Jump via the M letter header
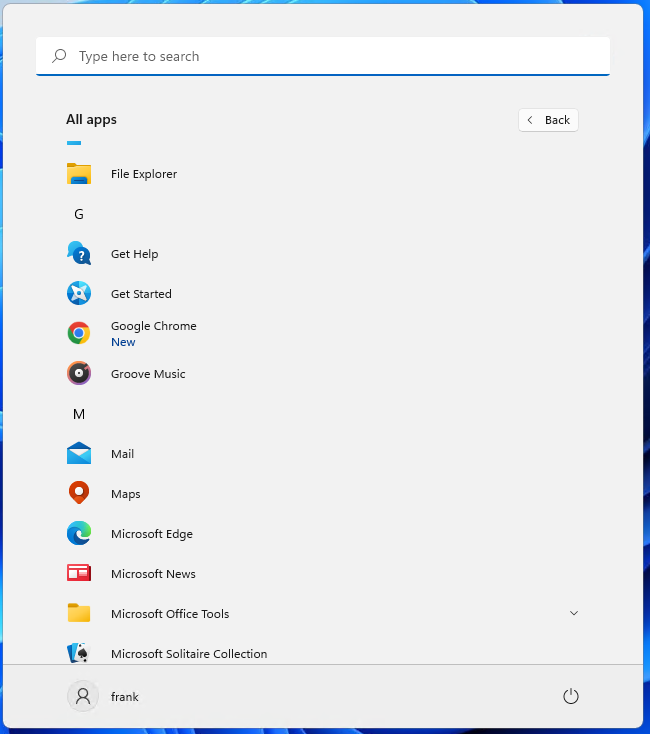Image resolution: width=650 pixels, height=734 pixels. [79, 414]
